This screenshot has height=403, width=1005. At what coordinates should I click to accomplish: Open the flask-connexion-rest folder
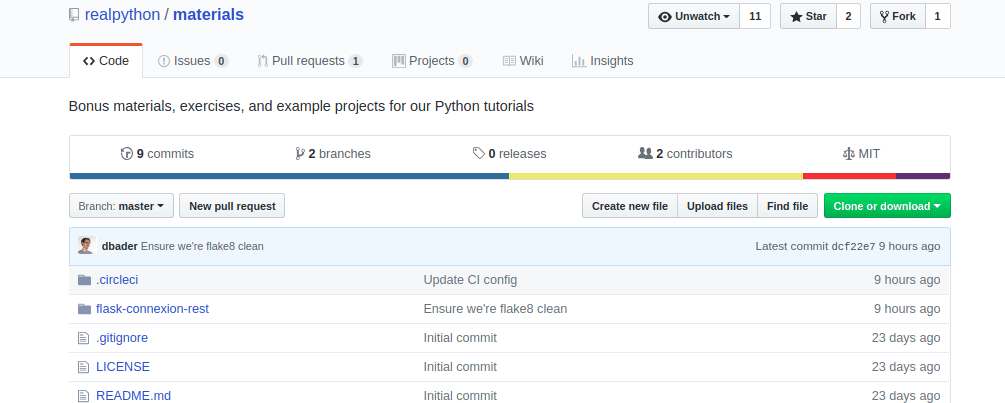153,309
